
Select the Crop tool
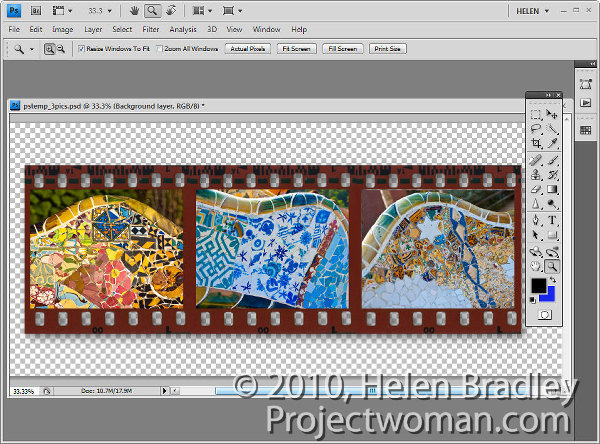tap(536, 144)
